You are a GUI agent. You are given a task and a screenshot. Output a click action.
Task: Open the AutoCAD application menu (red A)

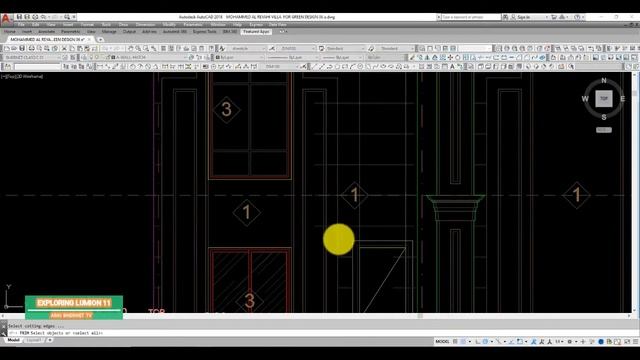pos(6,19)
